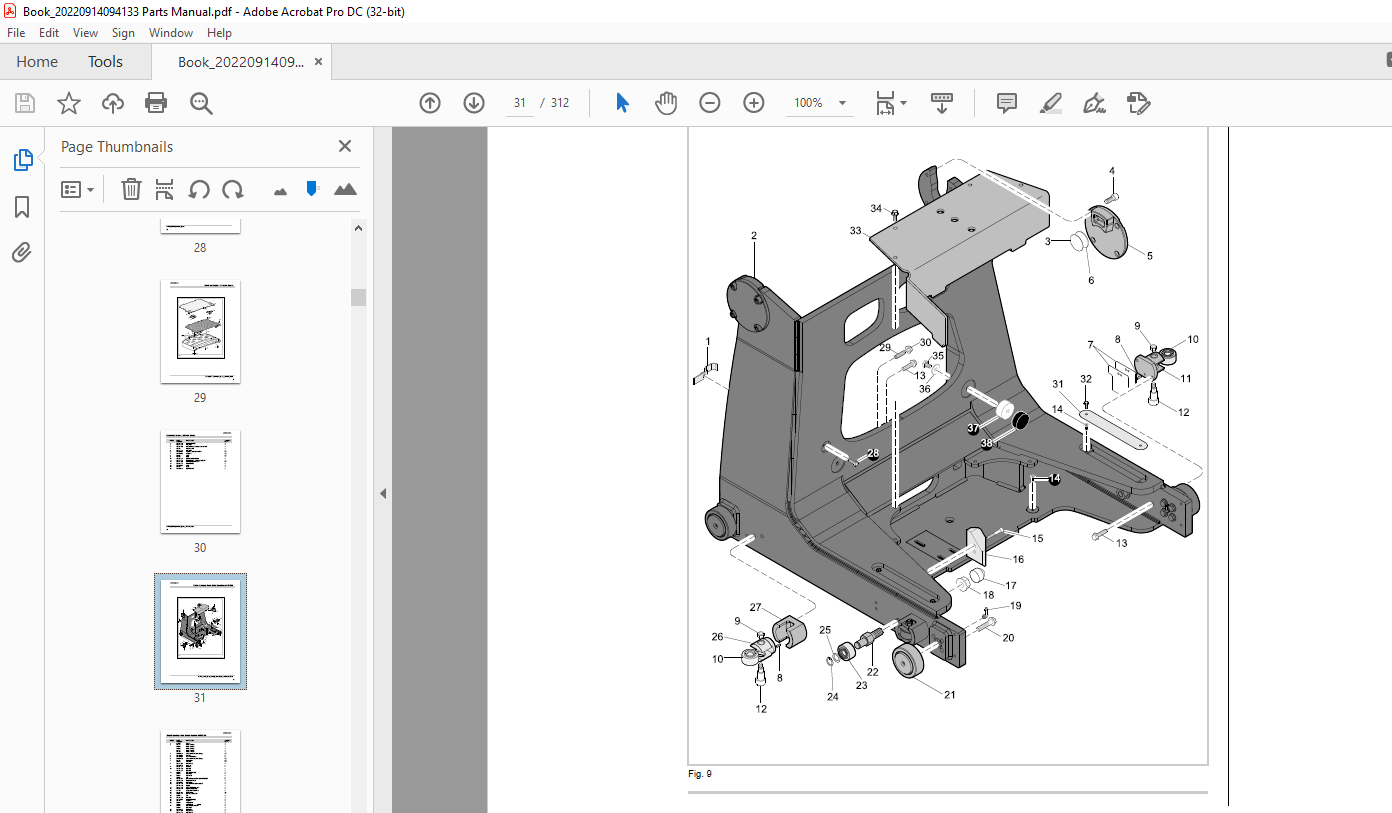The width and height of the screenshot is (1392, 813).
Task: Open the fit page options icon
Action: pos(890,103)
